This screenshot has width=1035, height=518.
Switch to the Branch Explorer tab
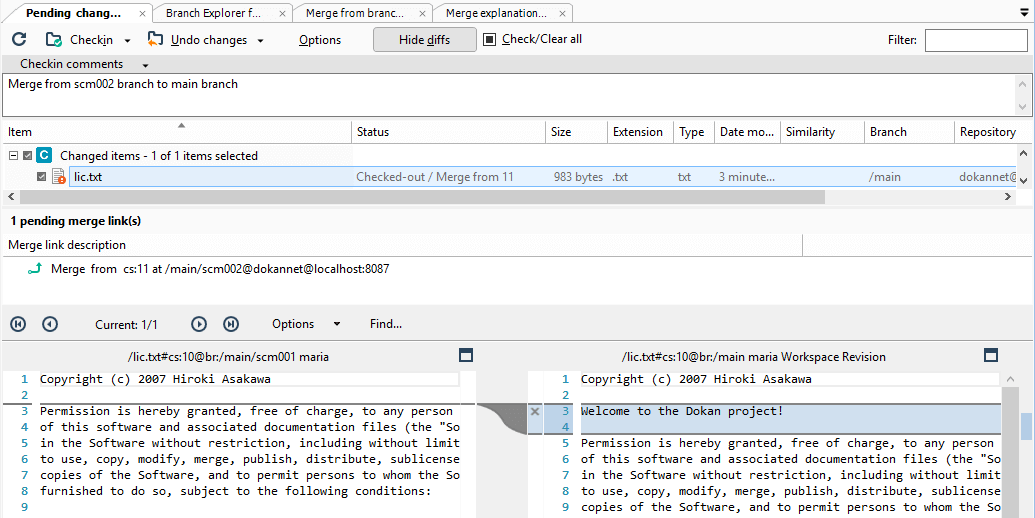pos(213,13)
